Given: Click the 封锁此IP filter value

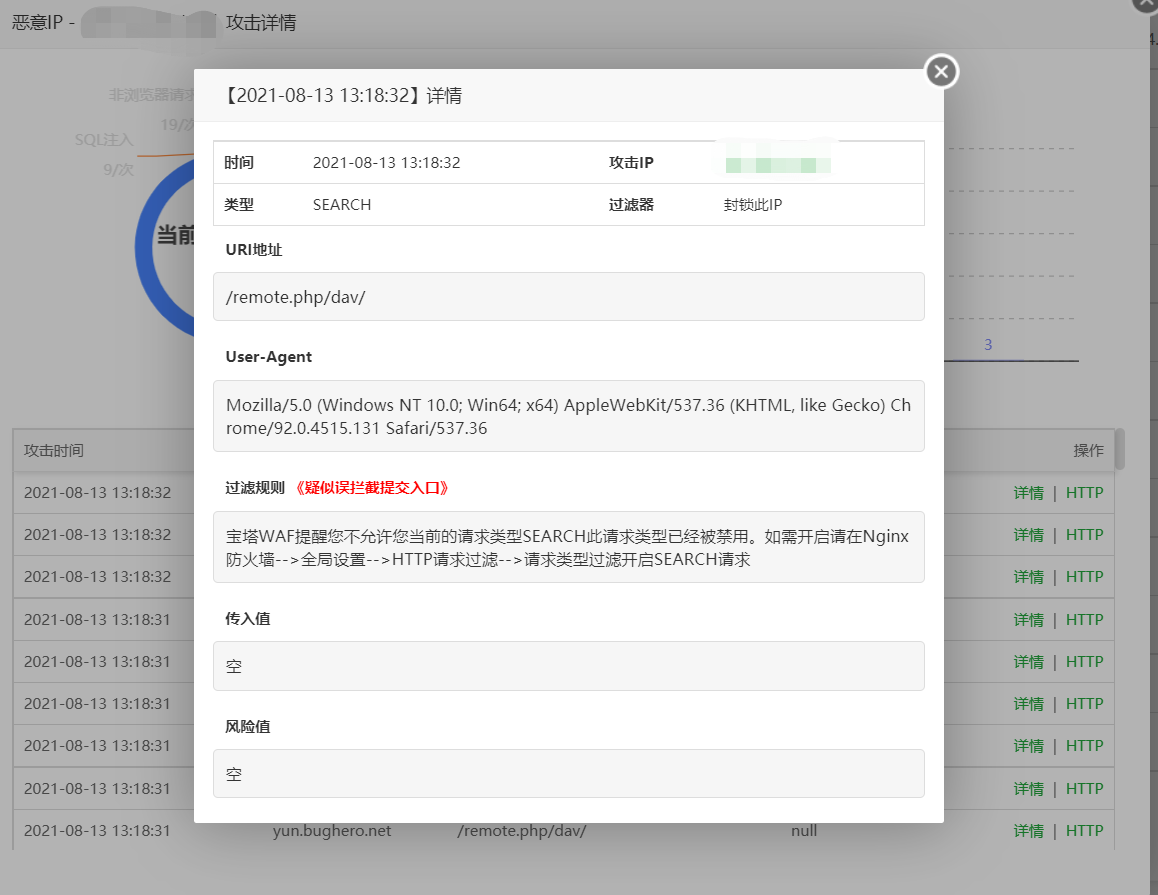Looking at the screenshot, I should pos(753,205).
